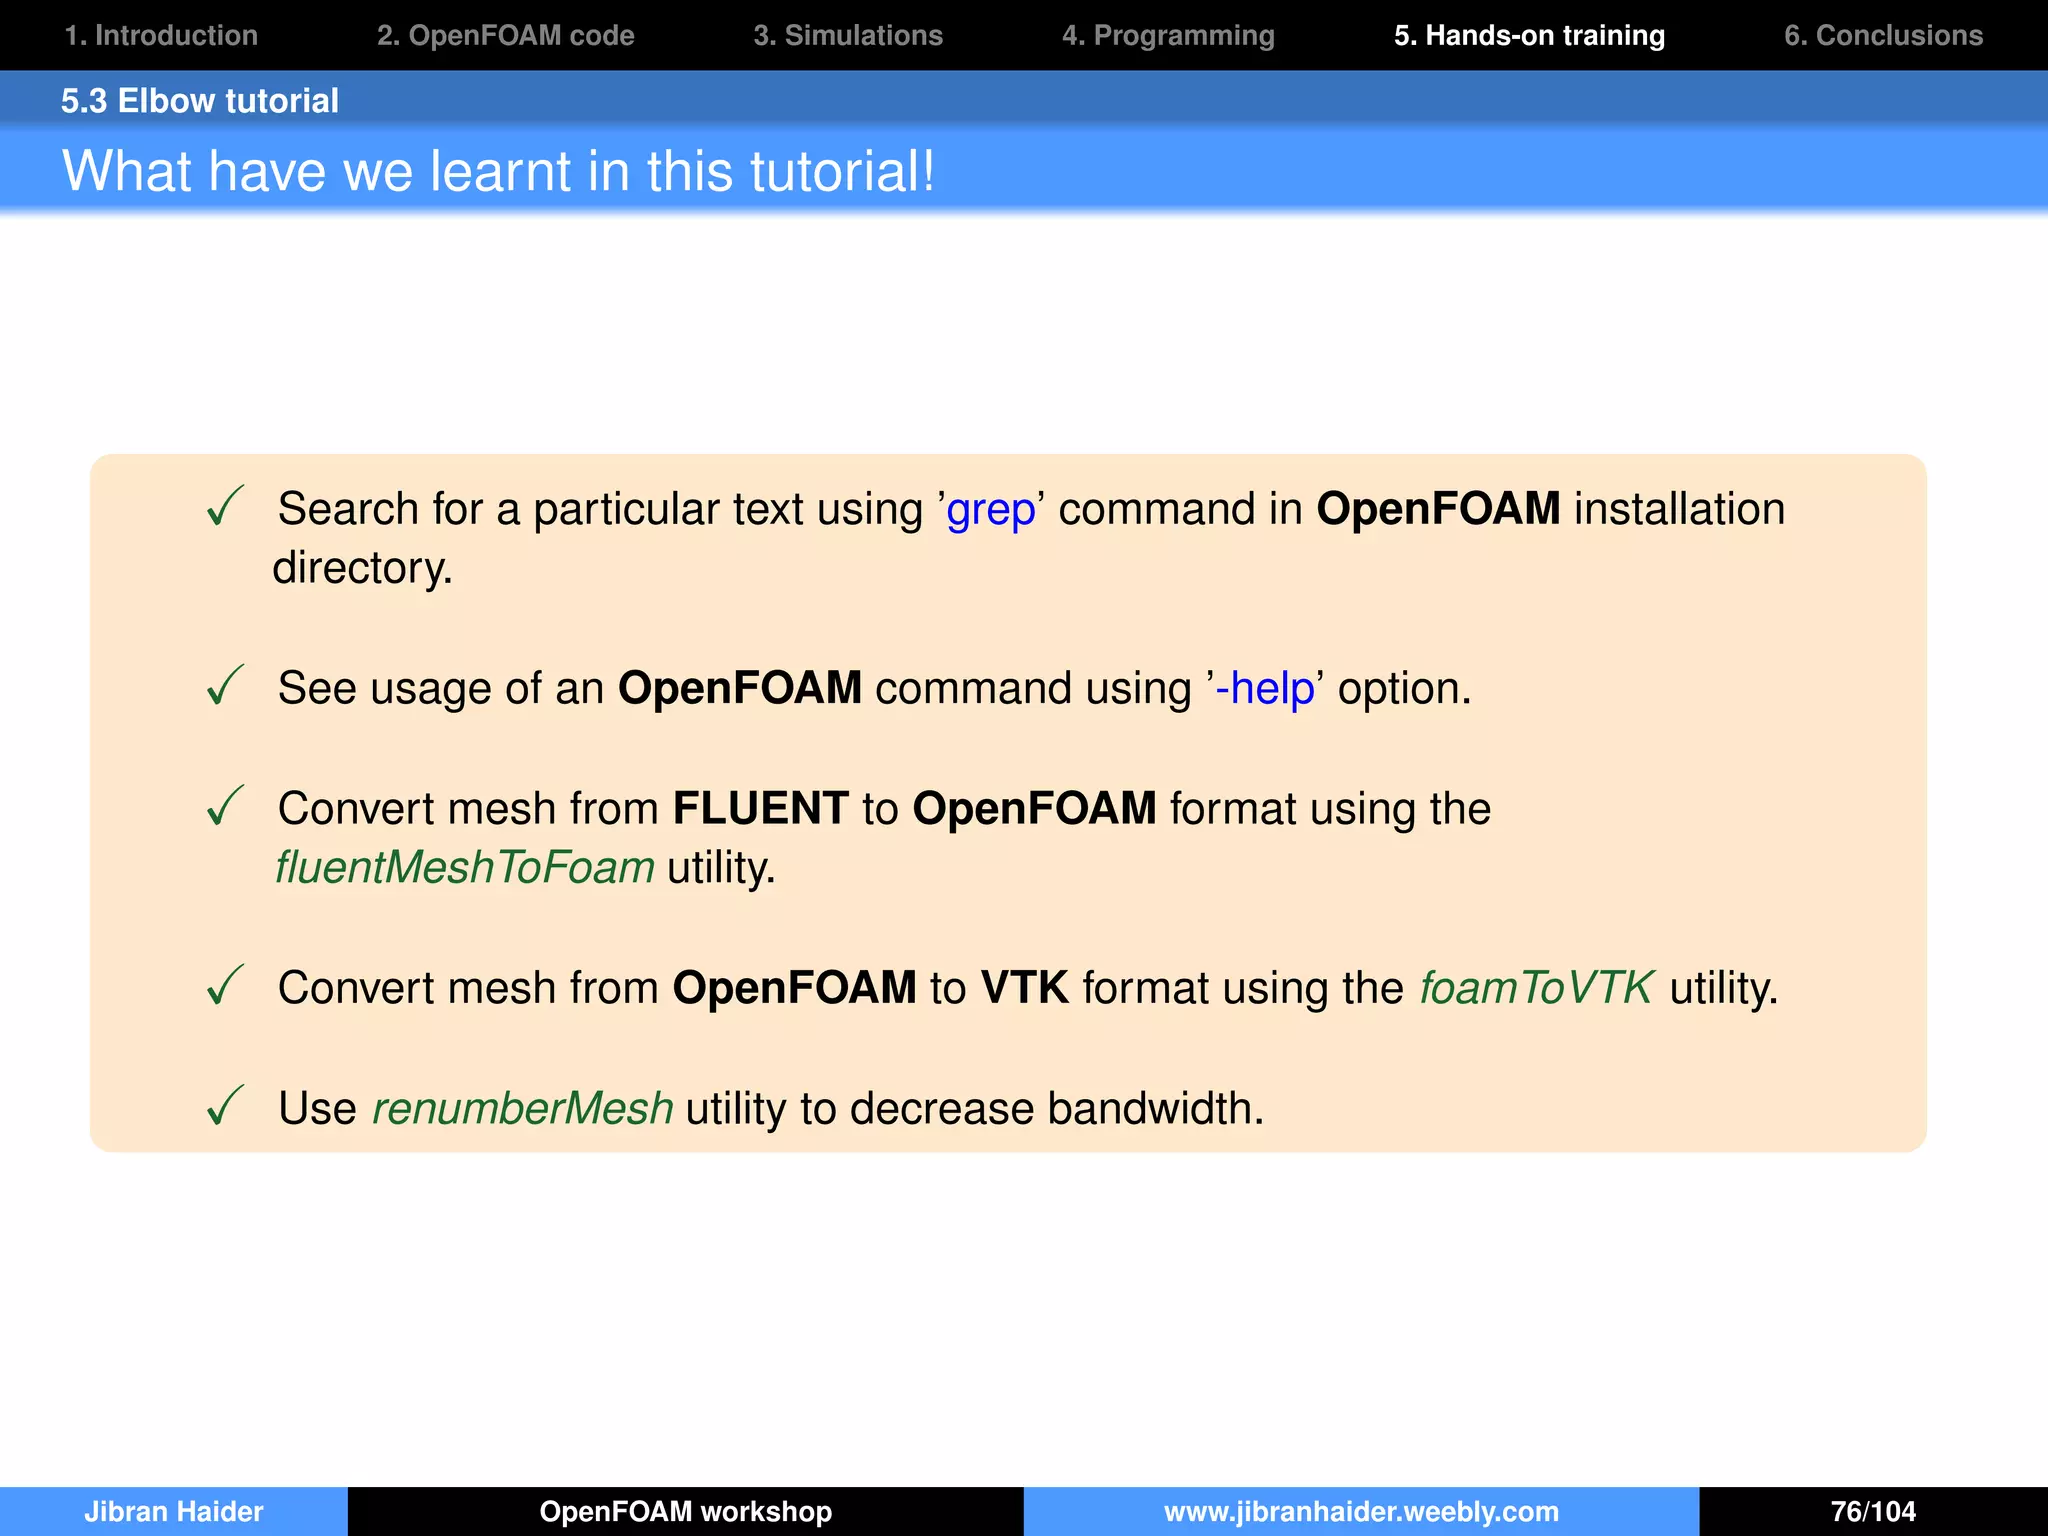Open the 1. Introduction section
This screenshot has height=1536, width=2048.
[161, 35]
